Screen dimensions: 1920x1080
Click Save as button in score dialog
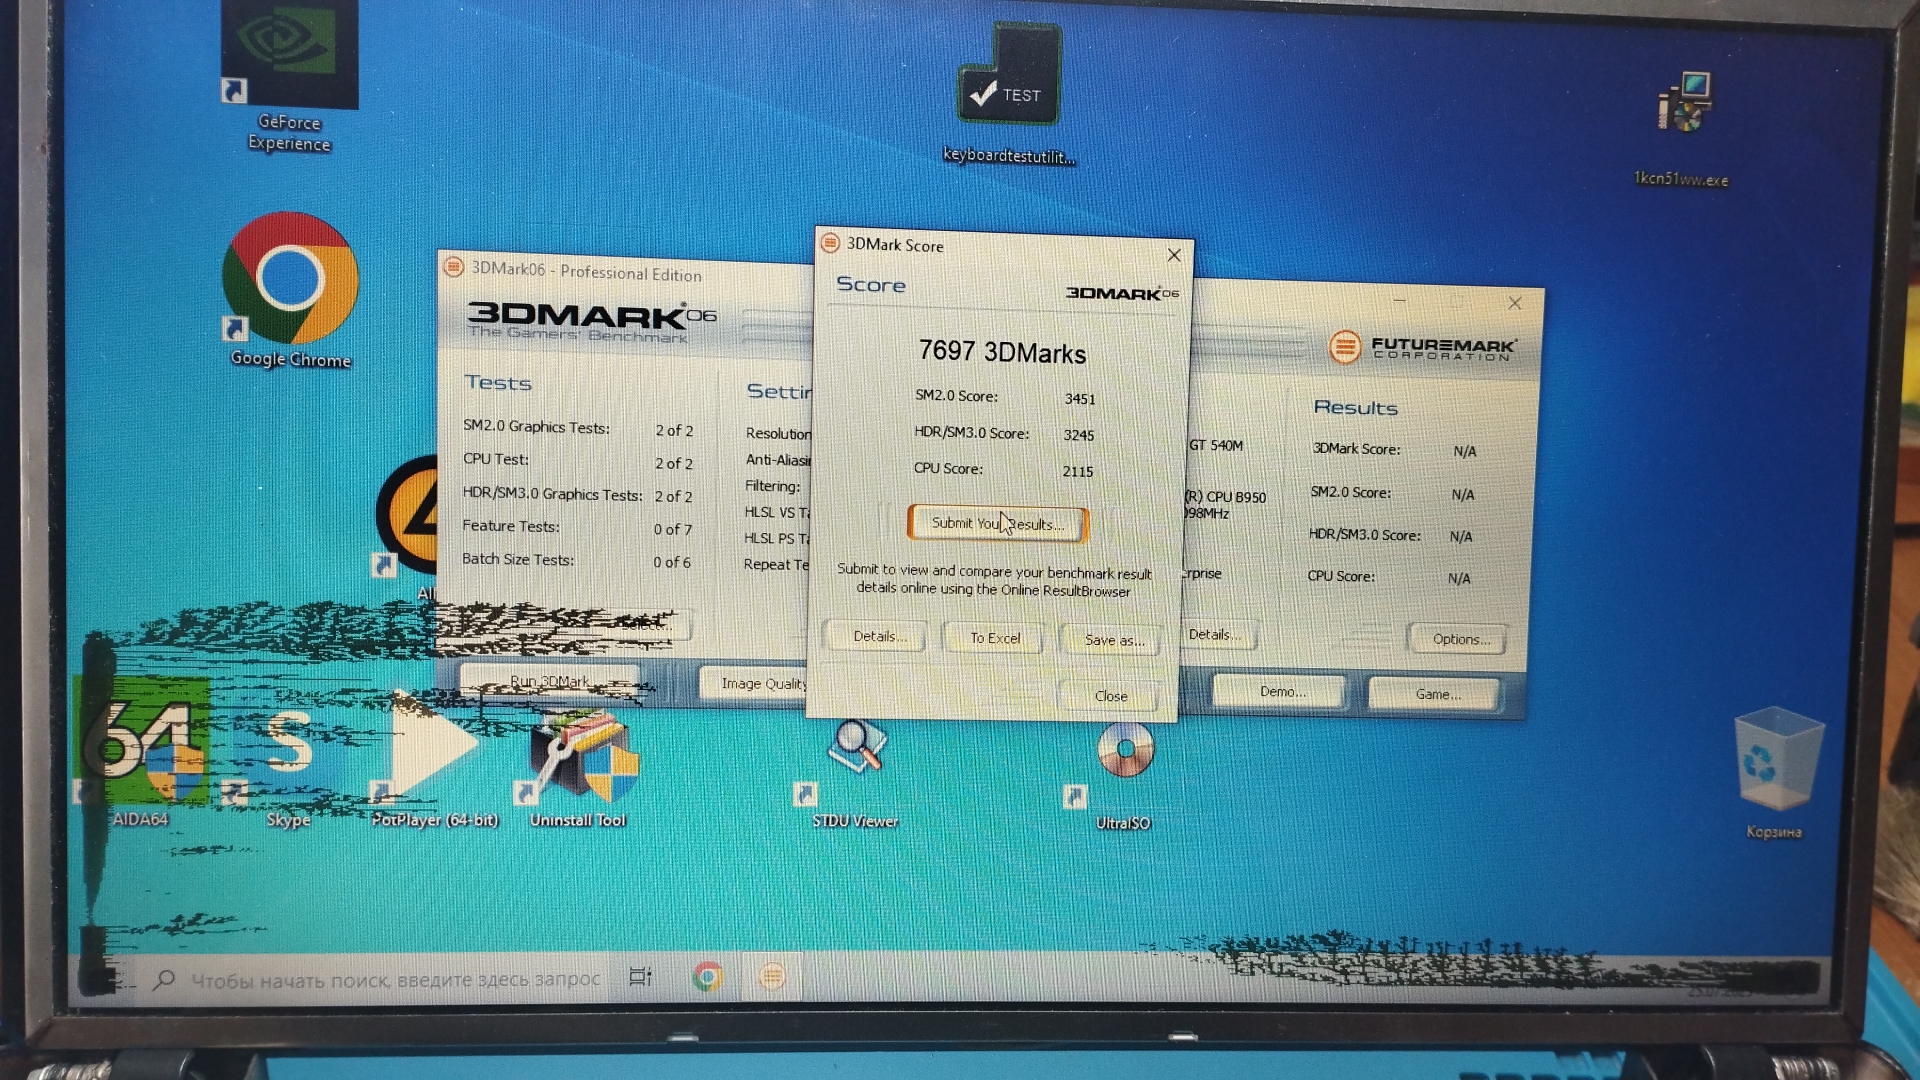click(1113, 640)
